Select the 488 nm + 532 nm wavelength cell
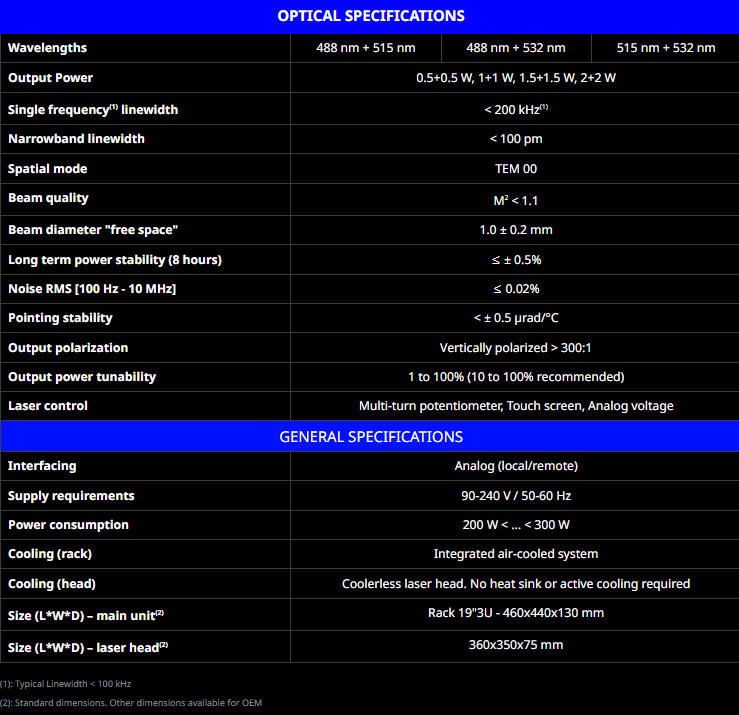Screen dimensions: 739x715 (515, 48)
